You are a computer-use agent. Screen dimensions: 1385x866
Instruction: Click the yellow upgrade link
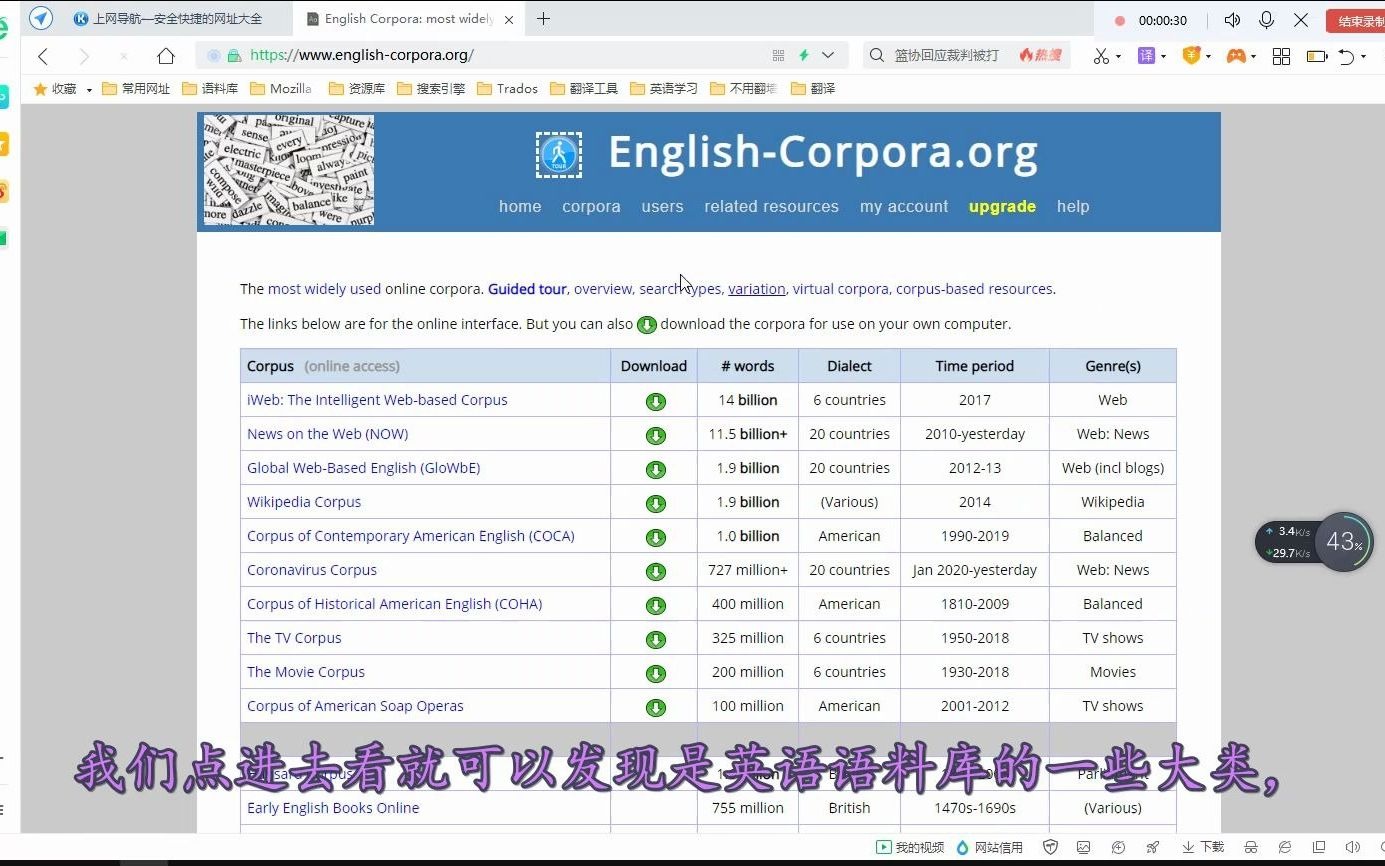click(x=1002, y=206)
